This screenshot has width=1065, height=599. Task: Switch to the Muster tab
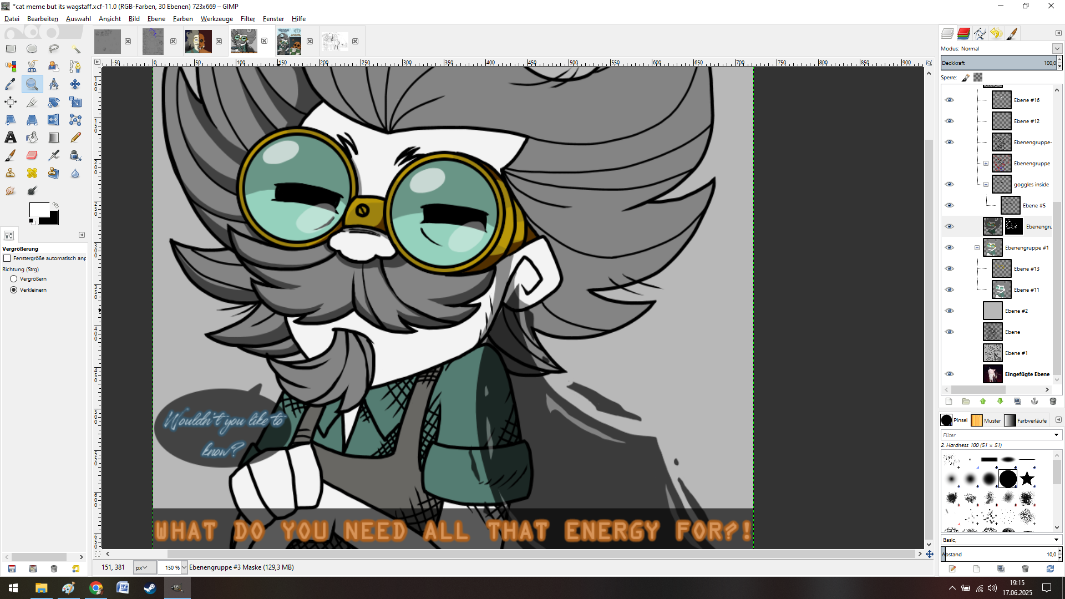click(985, 421)
